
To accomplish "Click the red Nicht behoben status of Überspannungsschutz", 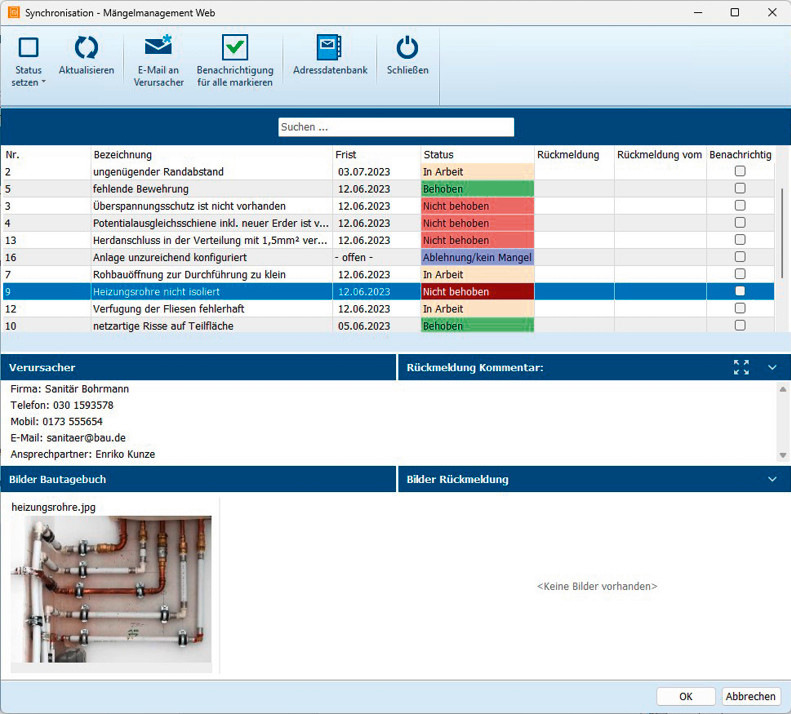I will (477, 206).
